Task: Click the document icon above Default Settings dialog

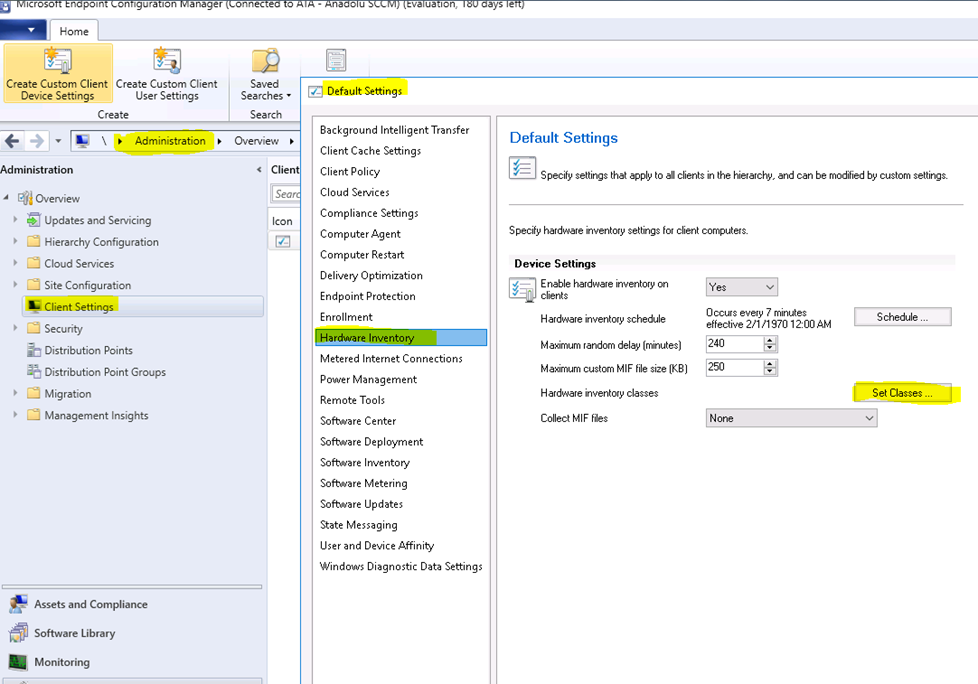Action: [336, 60]
